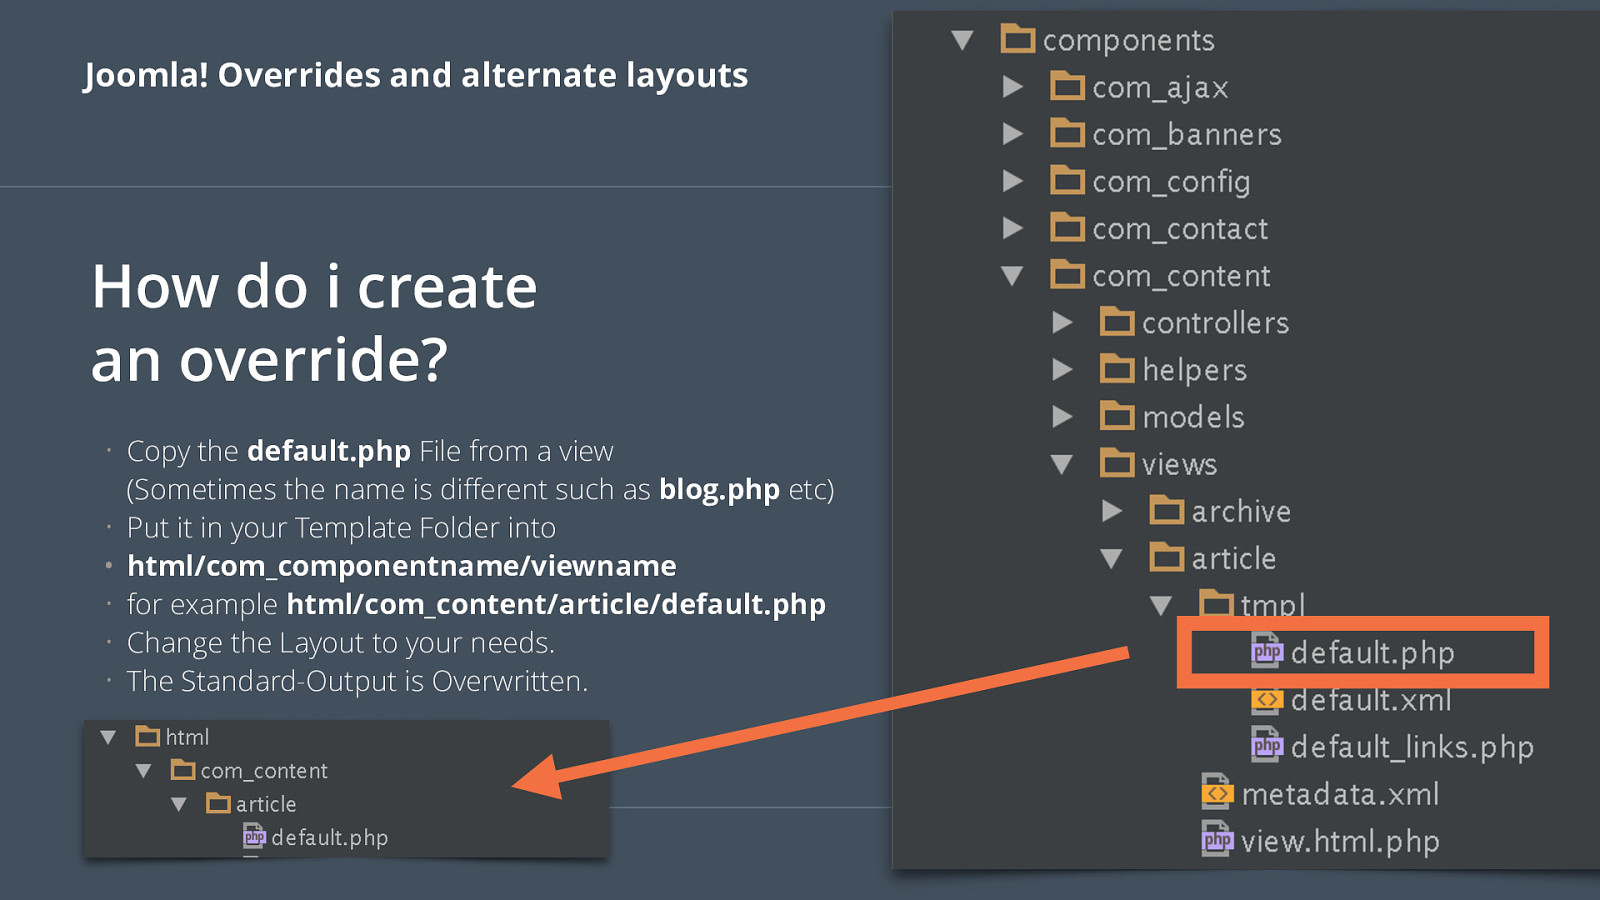The height and width of the screenshot is (900, 1600).
Task: Select the default.php label in tmpl folder
Action: tap(1372, 652)
